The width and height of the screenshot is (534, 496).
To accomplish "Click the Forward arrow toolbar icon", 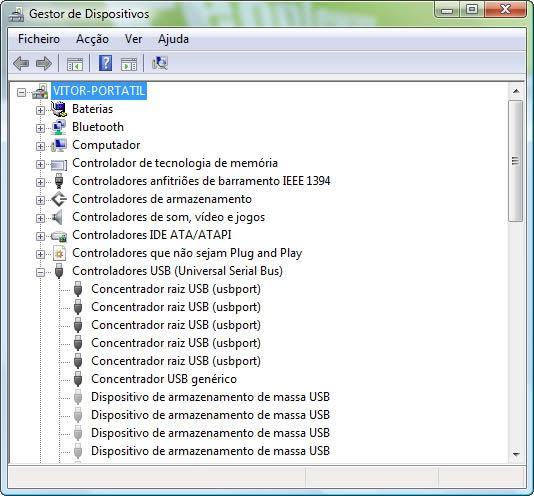I will pyautogui.click(x=44, y=63).
